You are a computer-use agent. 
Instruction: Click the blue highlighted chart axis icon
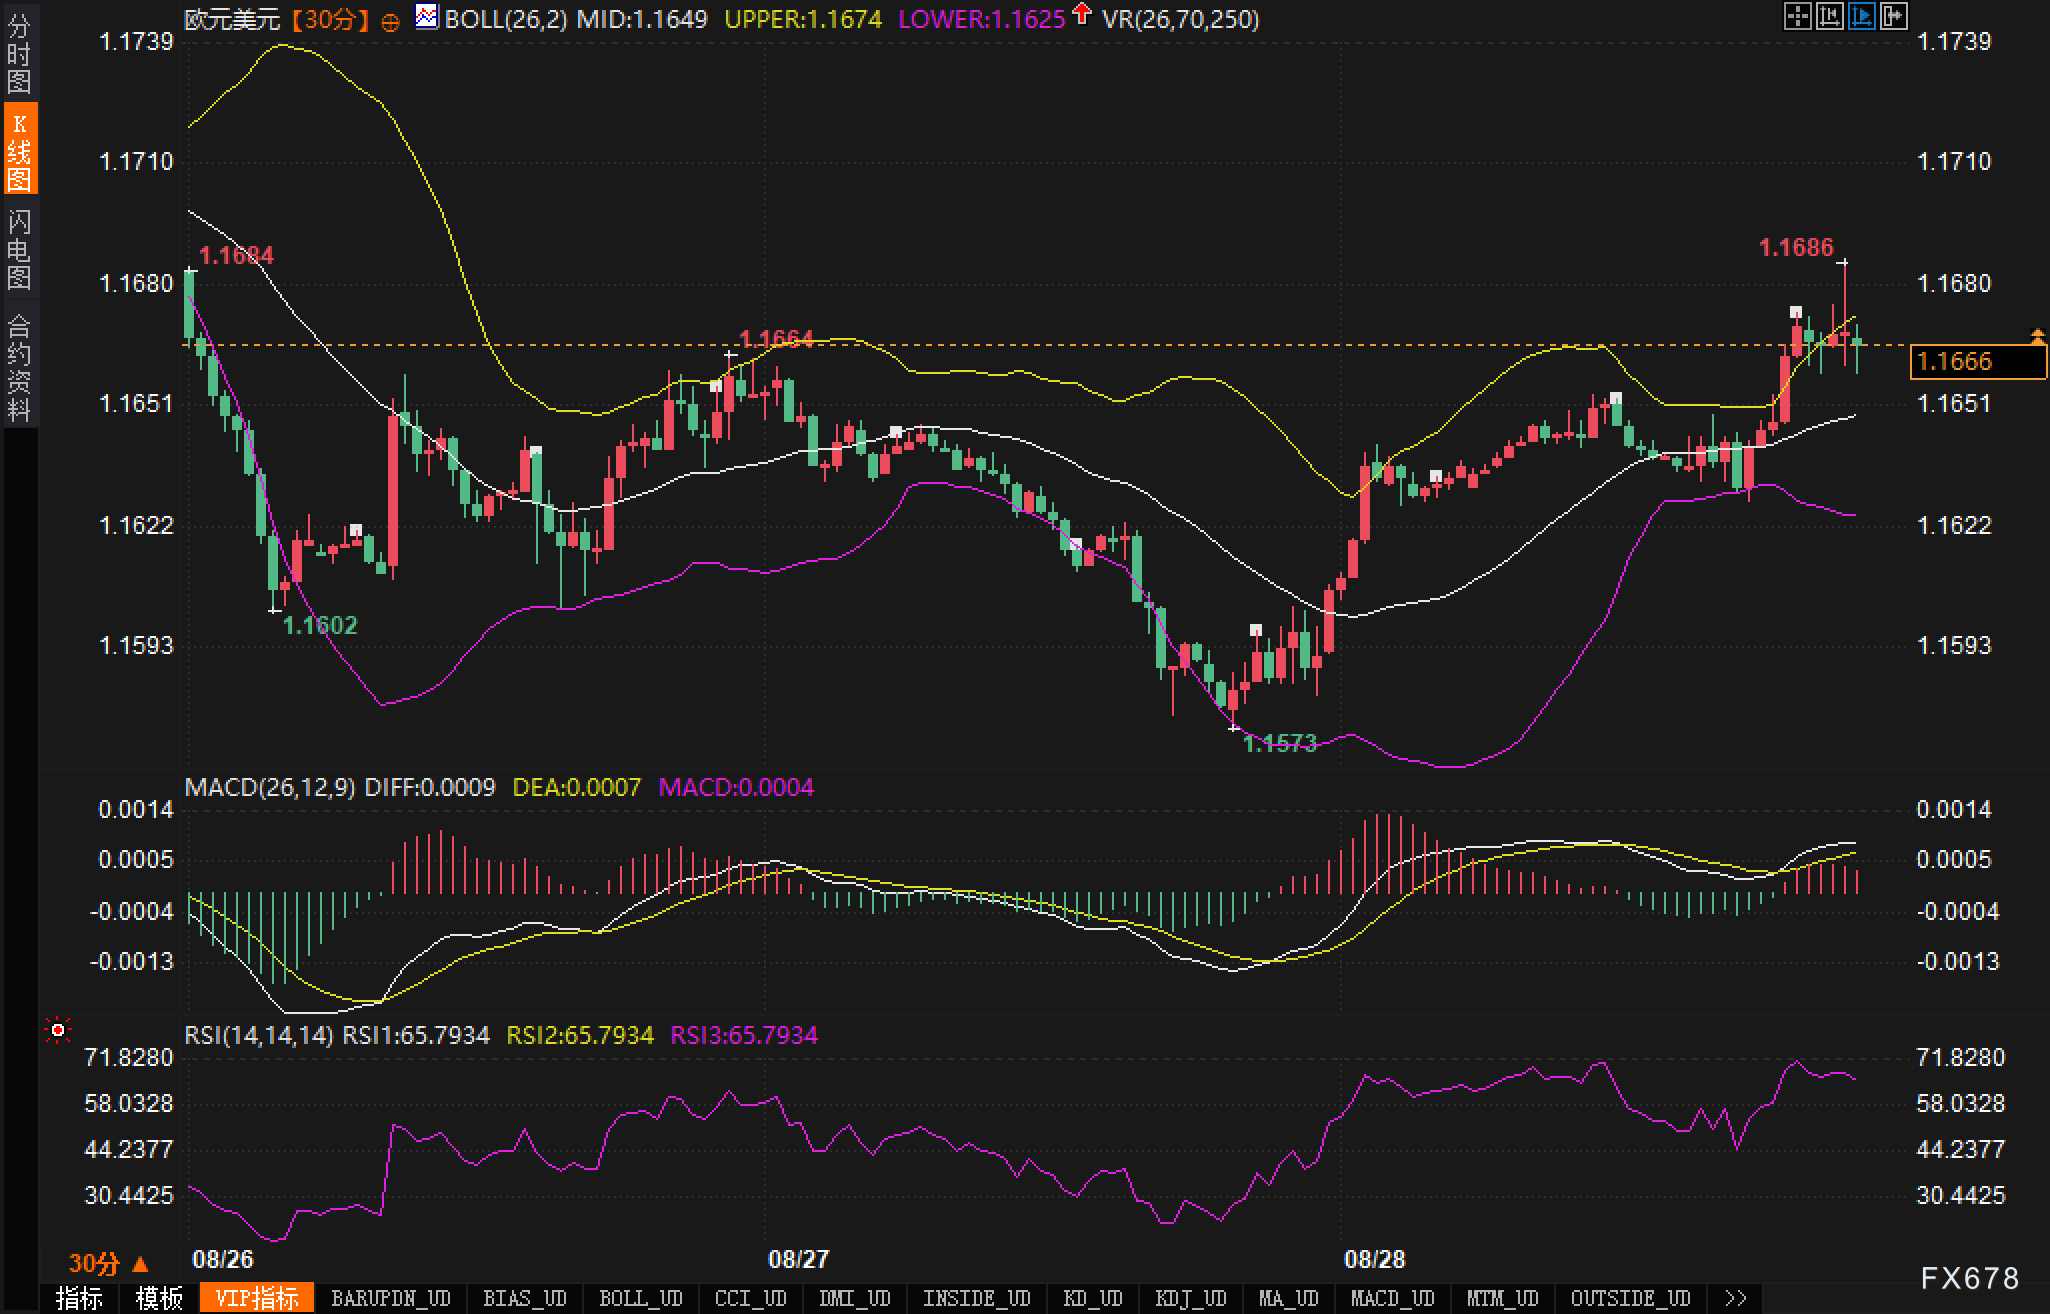tap(1861, 16)
